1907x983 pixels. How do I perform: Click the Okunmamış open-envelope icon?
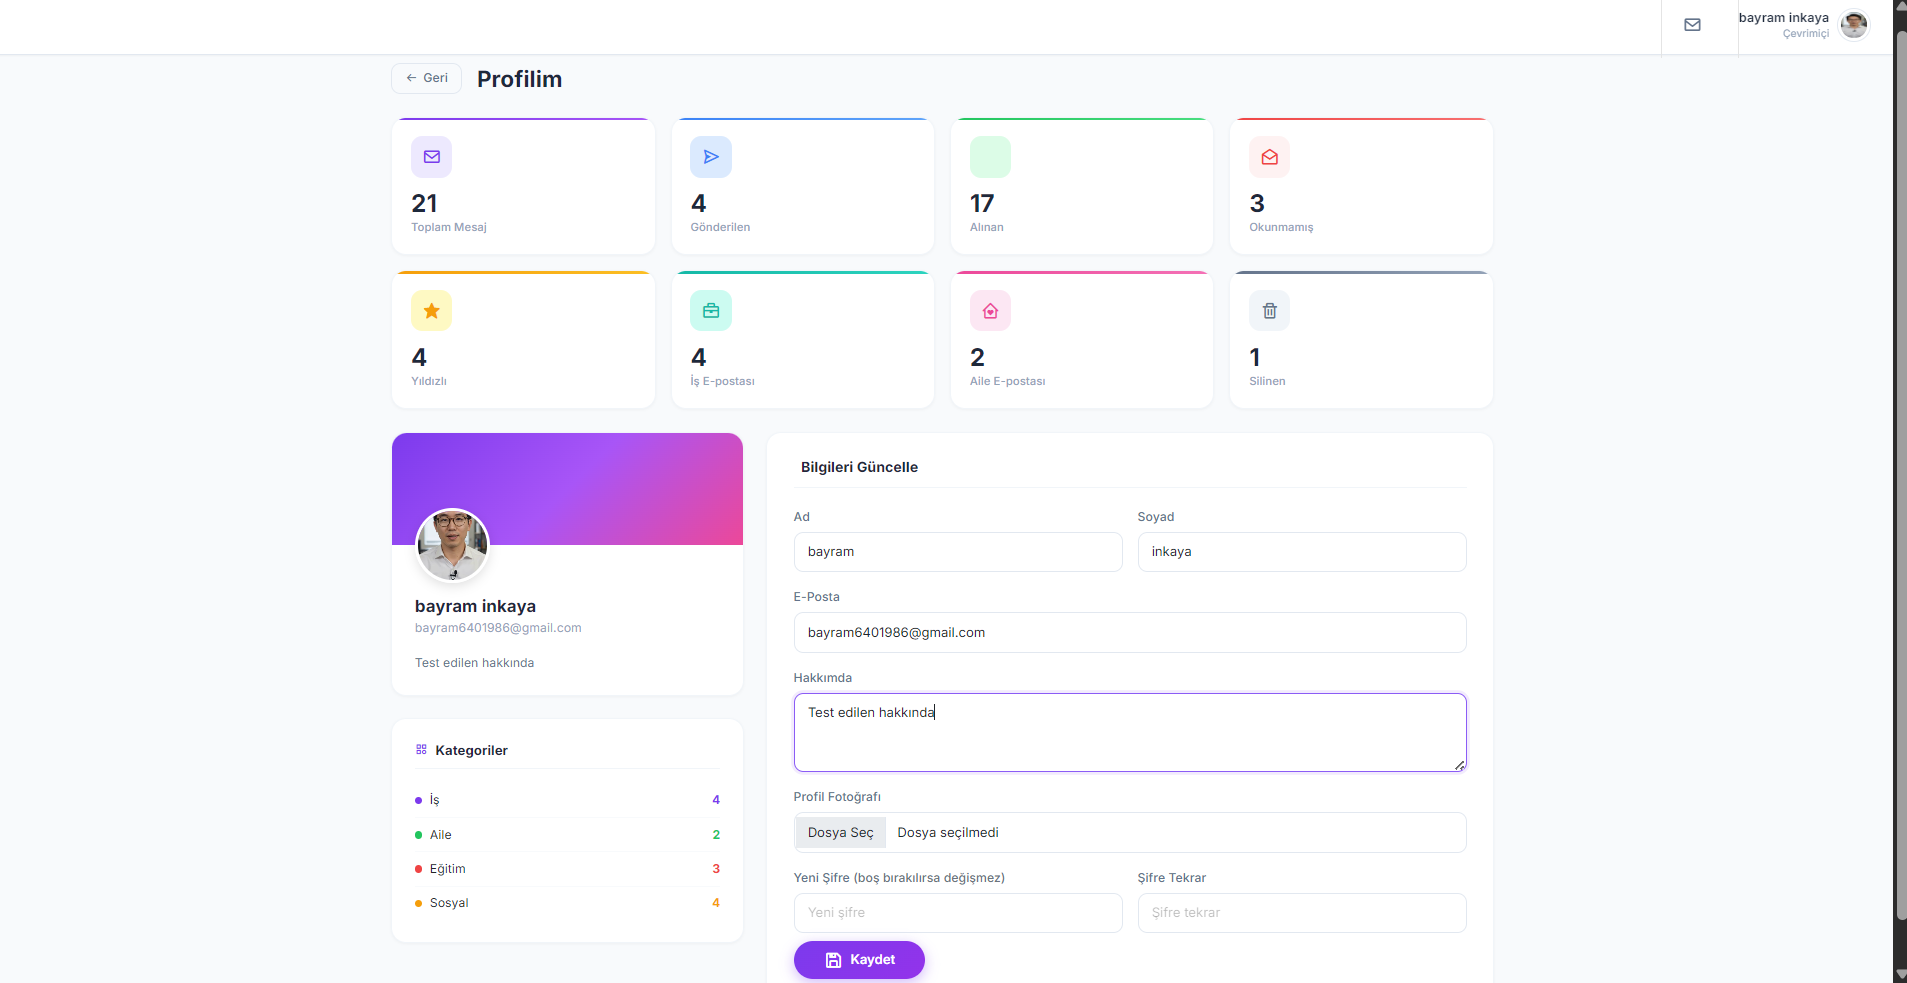1269,157
